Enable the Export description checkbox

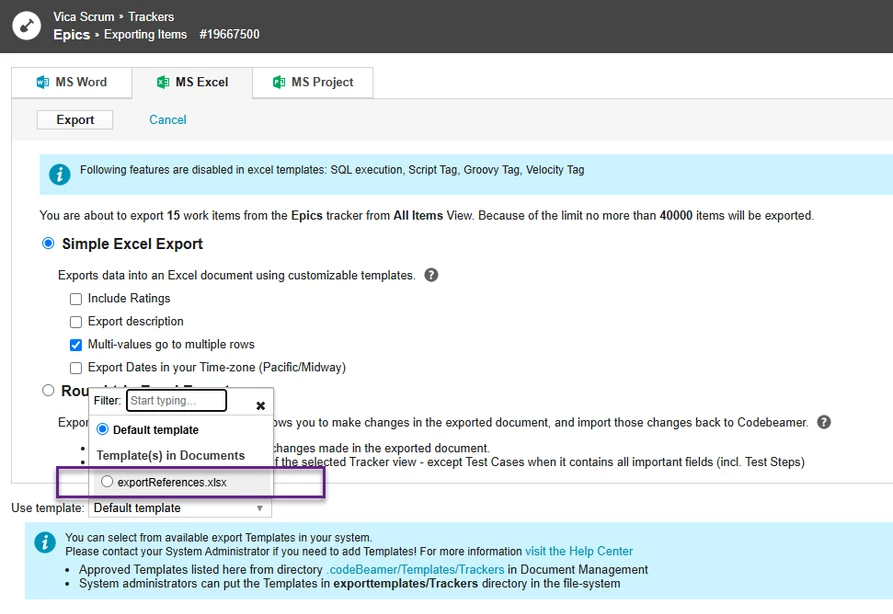click(76, 322)
